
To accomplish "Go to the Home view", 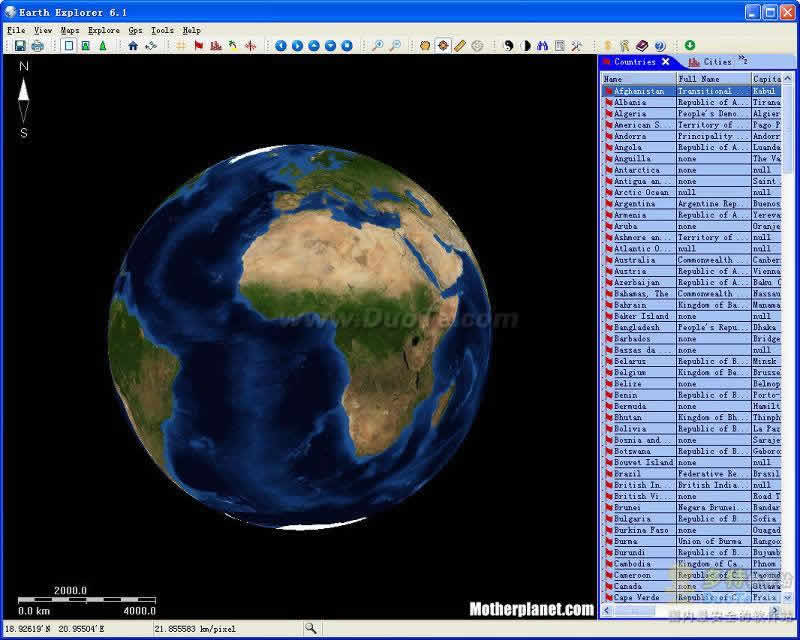I will (133, 46).
